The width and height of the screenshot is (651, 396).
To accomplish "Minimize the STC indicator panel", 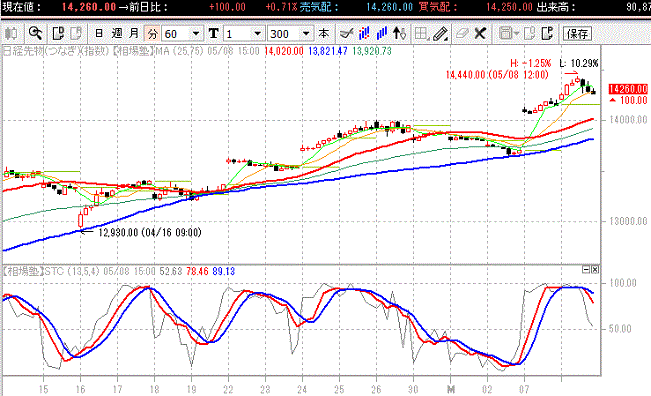I will (586, 270).
